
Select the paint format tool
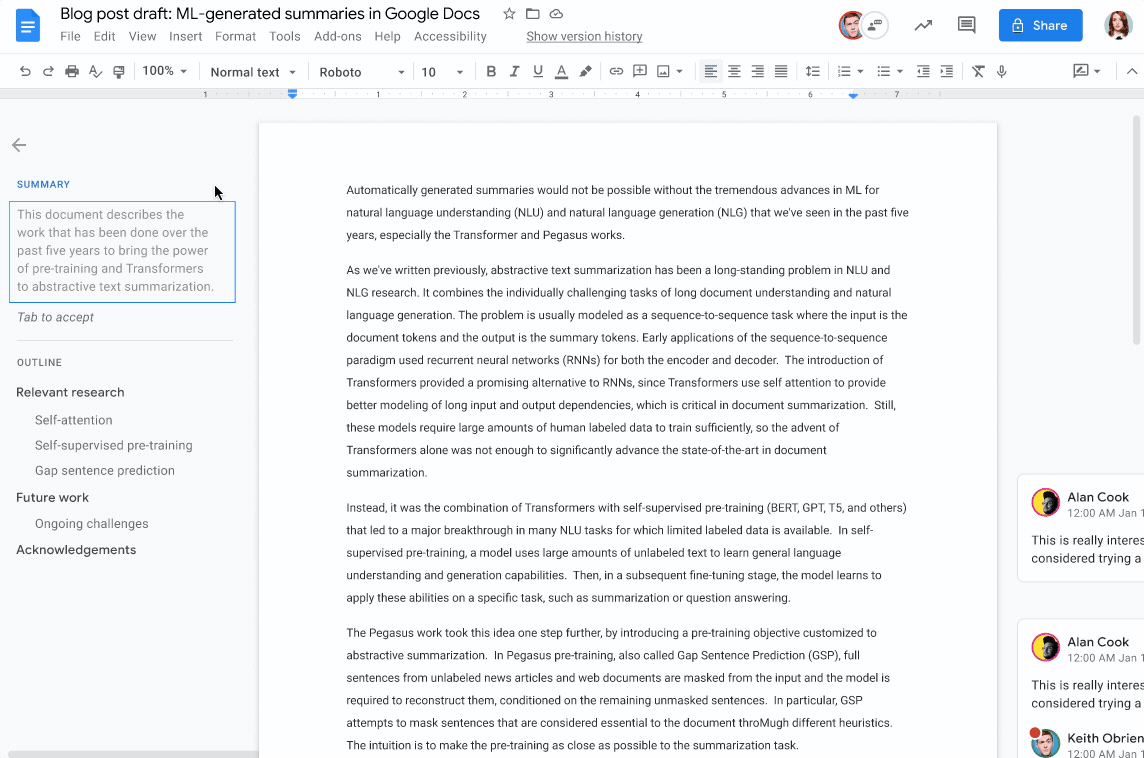tap(118, 71)
